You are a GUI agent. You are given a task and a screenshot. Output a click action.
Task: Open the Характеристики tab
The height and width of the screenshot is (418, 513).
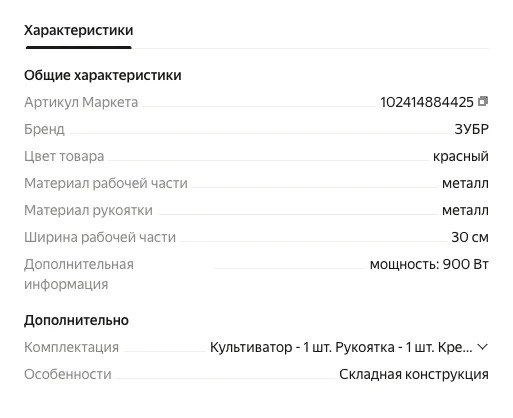click(x=79, y=30)
